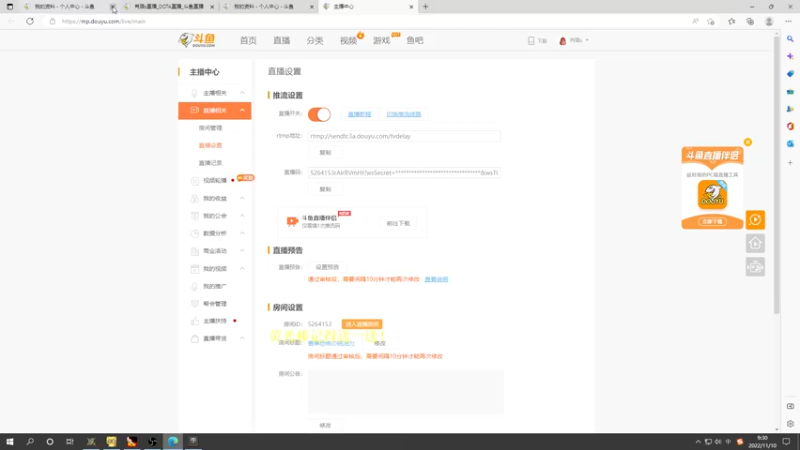Expand the 我的收益 section chevron
800x450 pixels.
click(x=242, y=198)
